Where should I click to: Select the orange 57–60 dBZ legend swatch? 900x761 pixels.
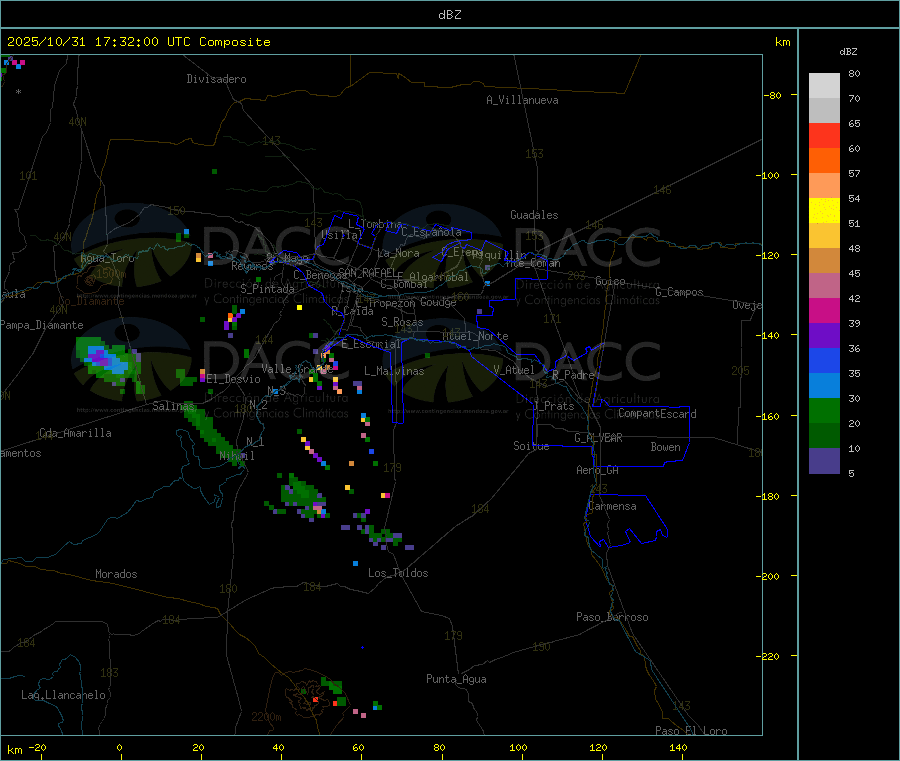824,161
